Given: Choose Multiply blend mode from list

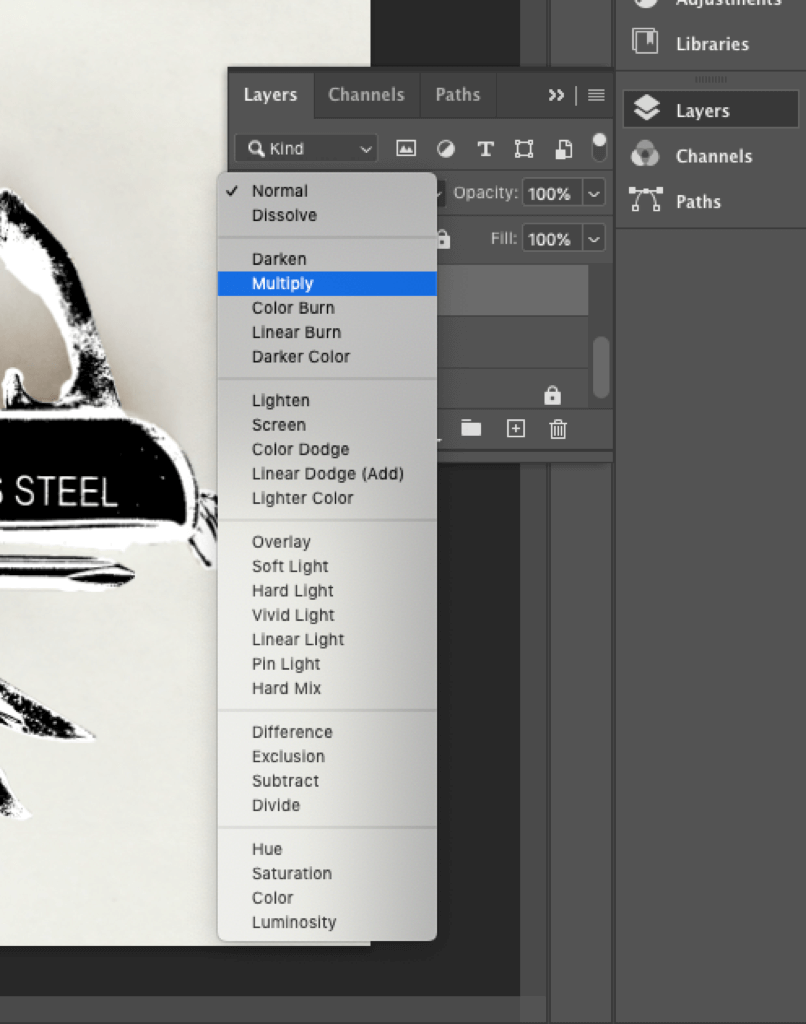Looking at the screenshot, I should (283, 284).
